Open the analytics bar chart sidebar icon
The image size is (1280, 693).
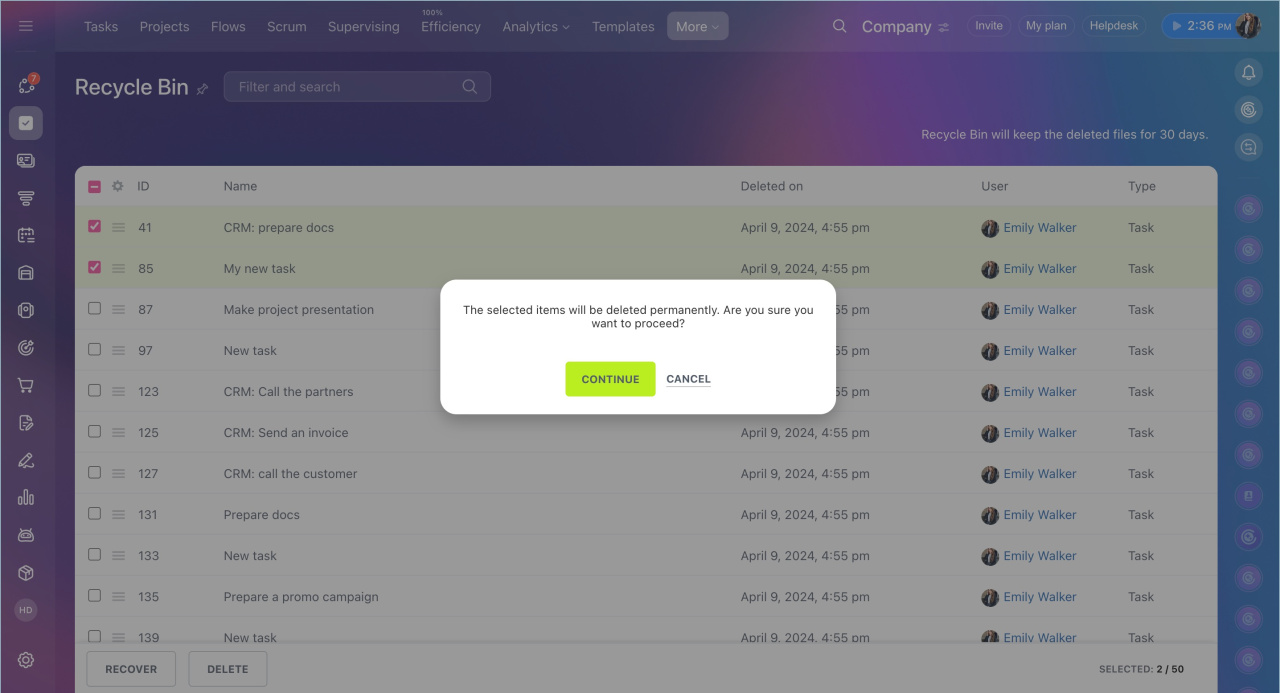pos(26,497)
